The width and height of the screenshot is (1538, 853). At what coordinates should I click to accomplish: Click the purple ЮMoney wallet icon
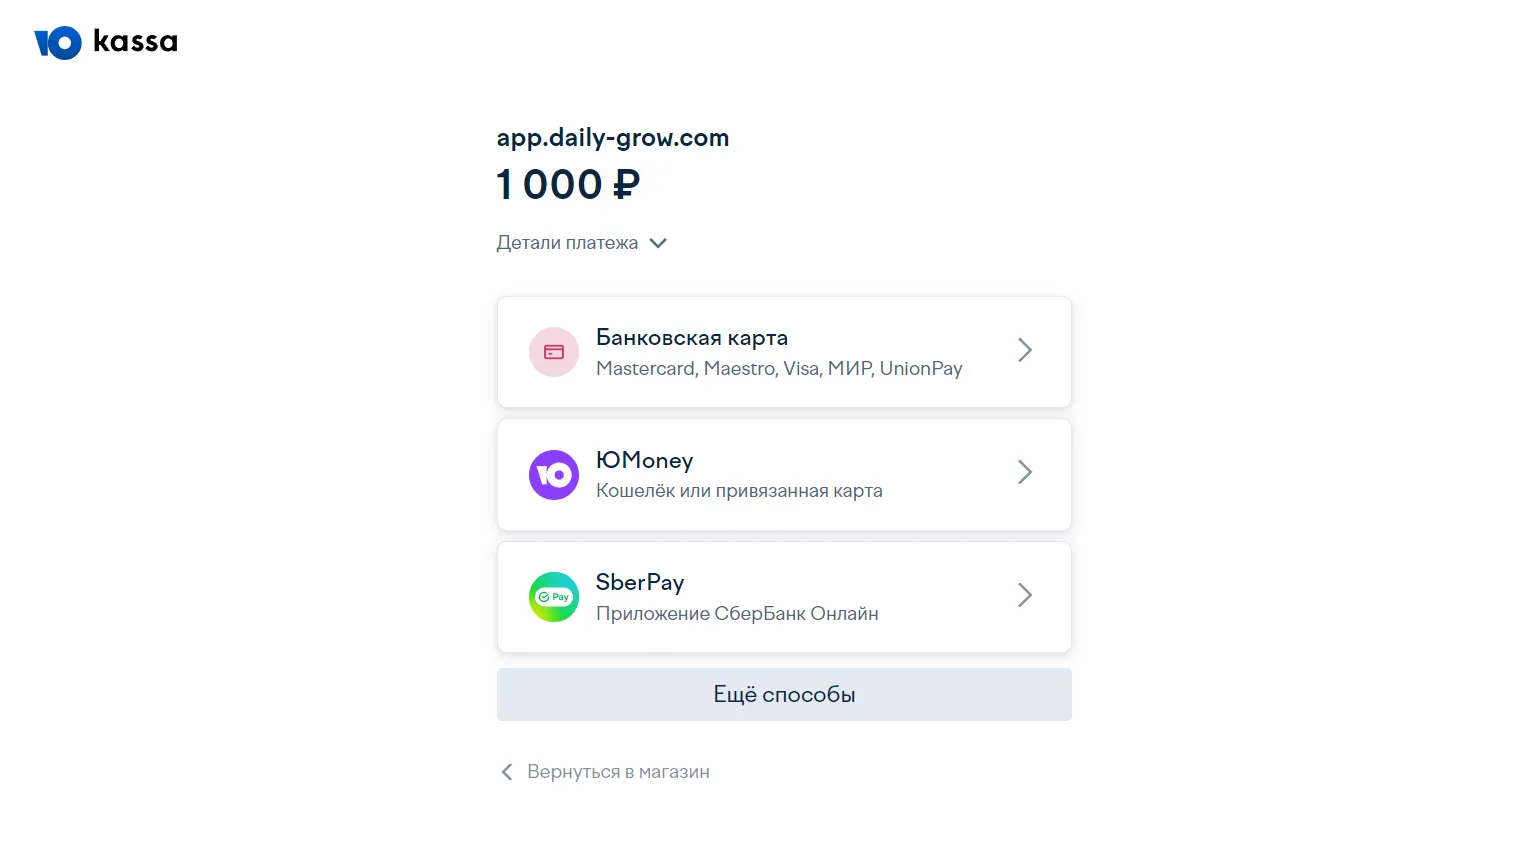click(x=554, y=475)
